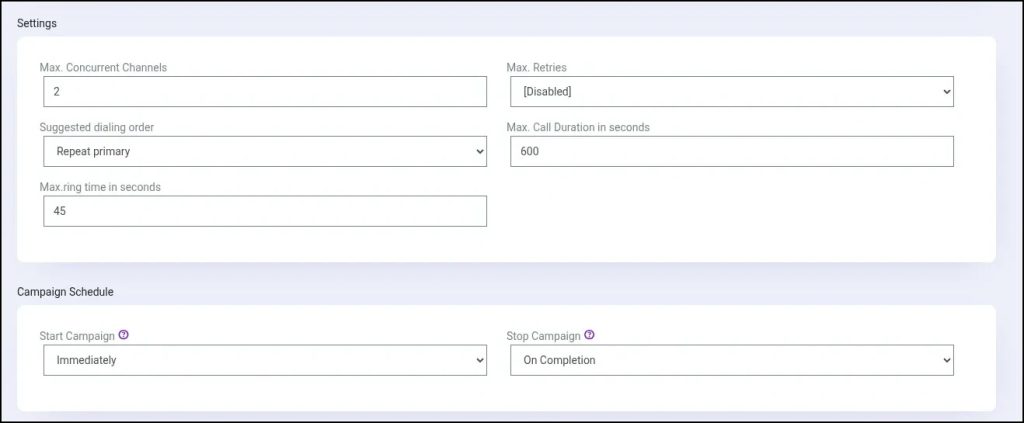Expand the dropdown showing On Completion
This screenshot has width=1024, height=423.
(731, 361)
